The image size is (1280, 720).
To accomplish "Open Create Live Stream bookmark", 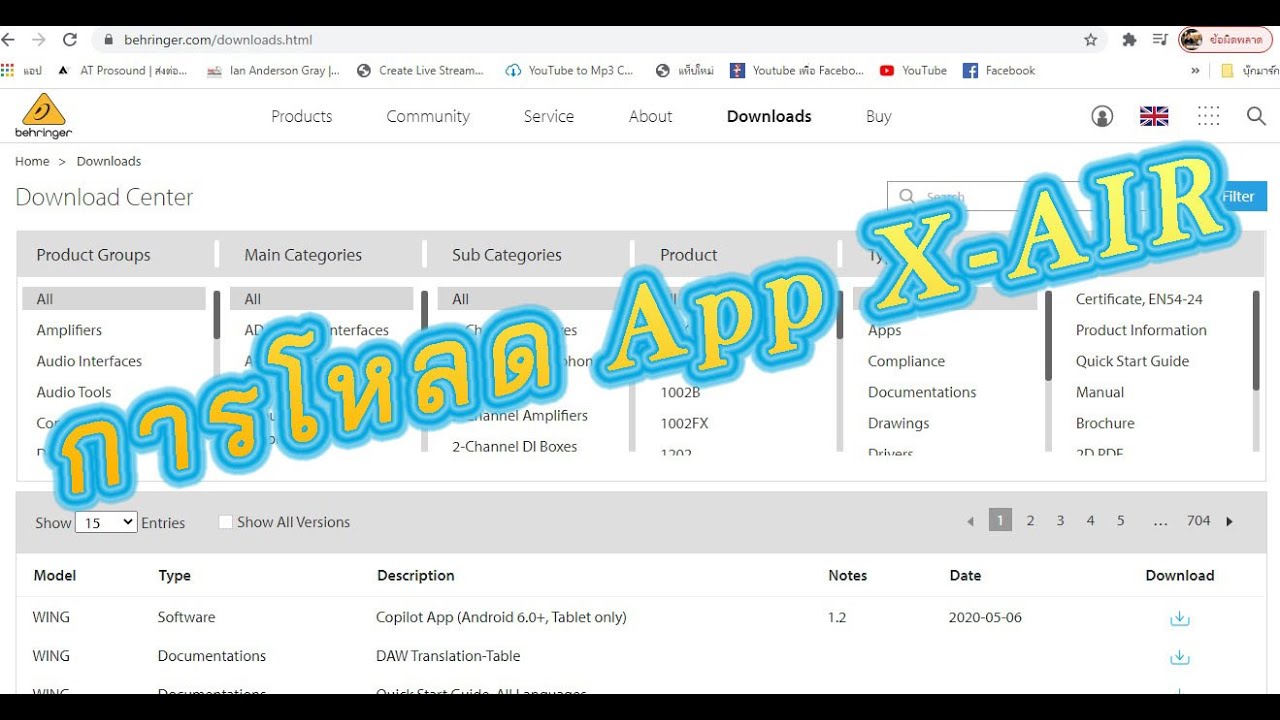I will coord(420,70).
